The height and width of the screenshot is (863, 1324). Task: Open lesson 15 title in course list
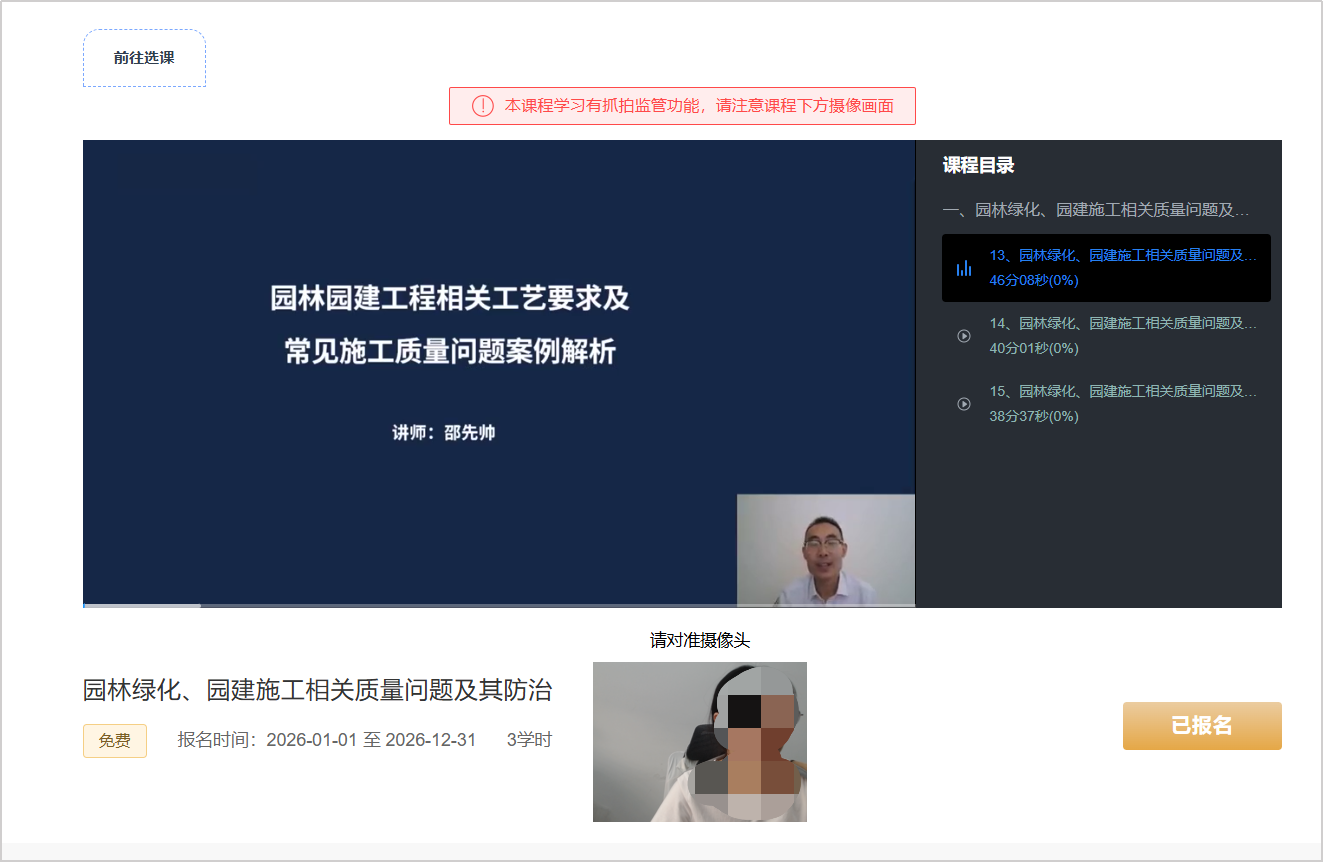click(x=1123, y=391)
